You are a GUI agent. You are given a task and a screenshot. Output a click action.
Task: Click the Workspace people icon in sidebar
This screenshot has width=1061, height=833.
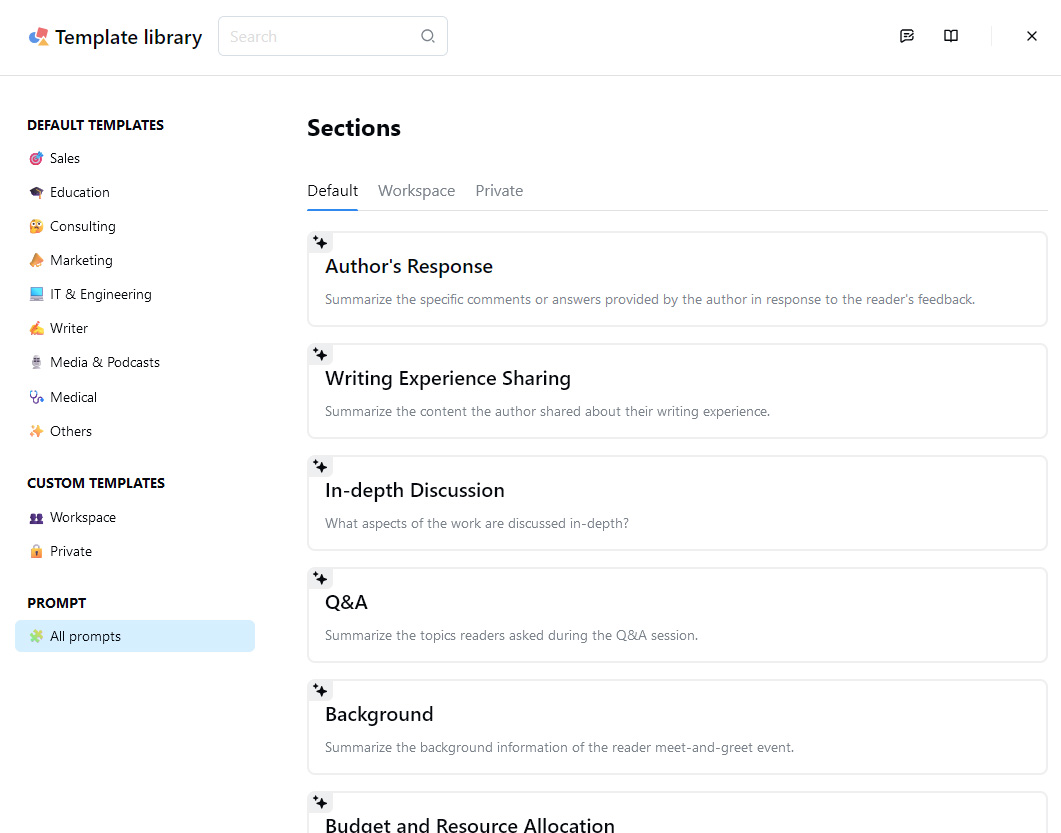36,518
